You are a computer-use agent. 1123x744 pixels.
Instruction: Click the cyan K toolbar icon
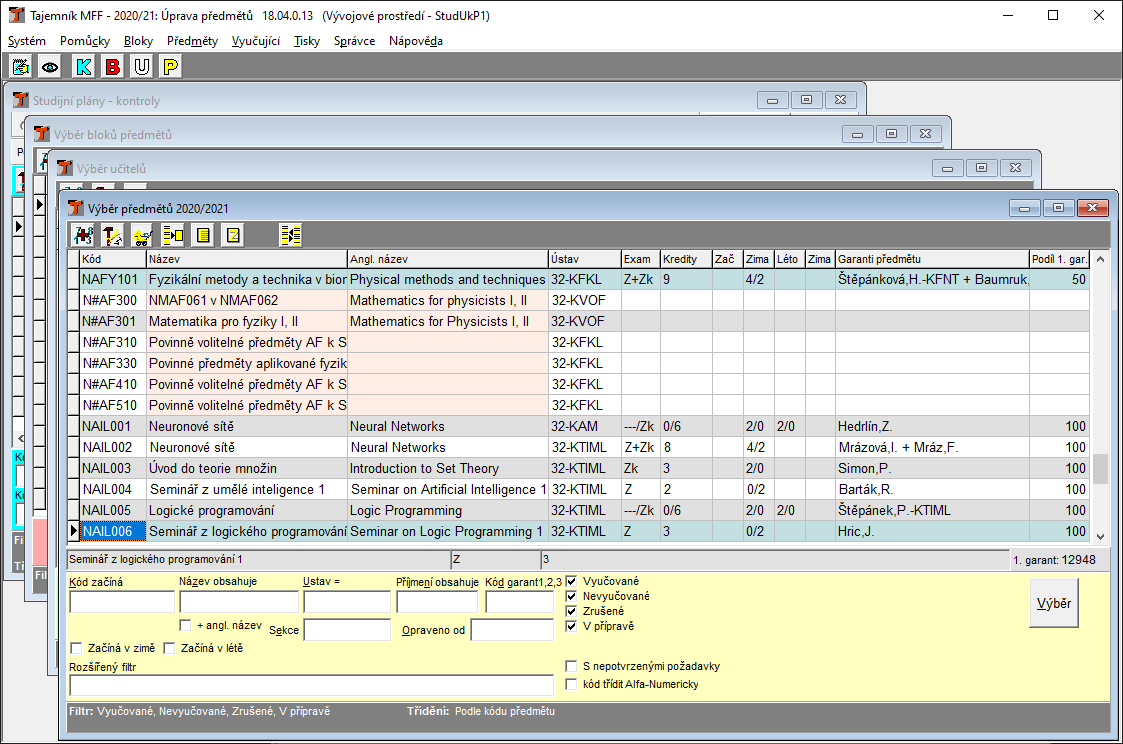(x=83, y=67)
